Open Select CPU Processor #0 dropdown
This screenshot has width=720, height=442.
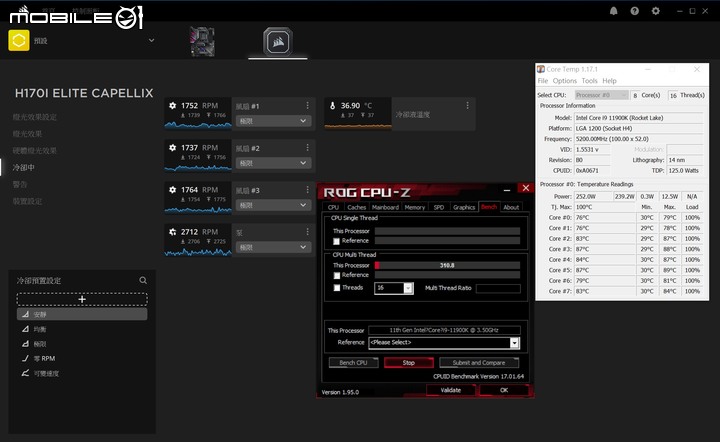pyautogui.click(x=602, y=95)
